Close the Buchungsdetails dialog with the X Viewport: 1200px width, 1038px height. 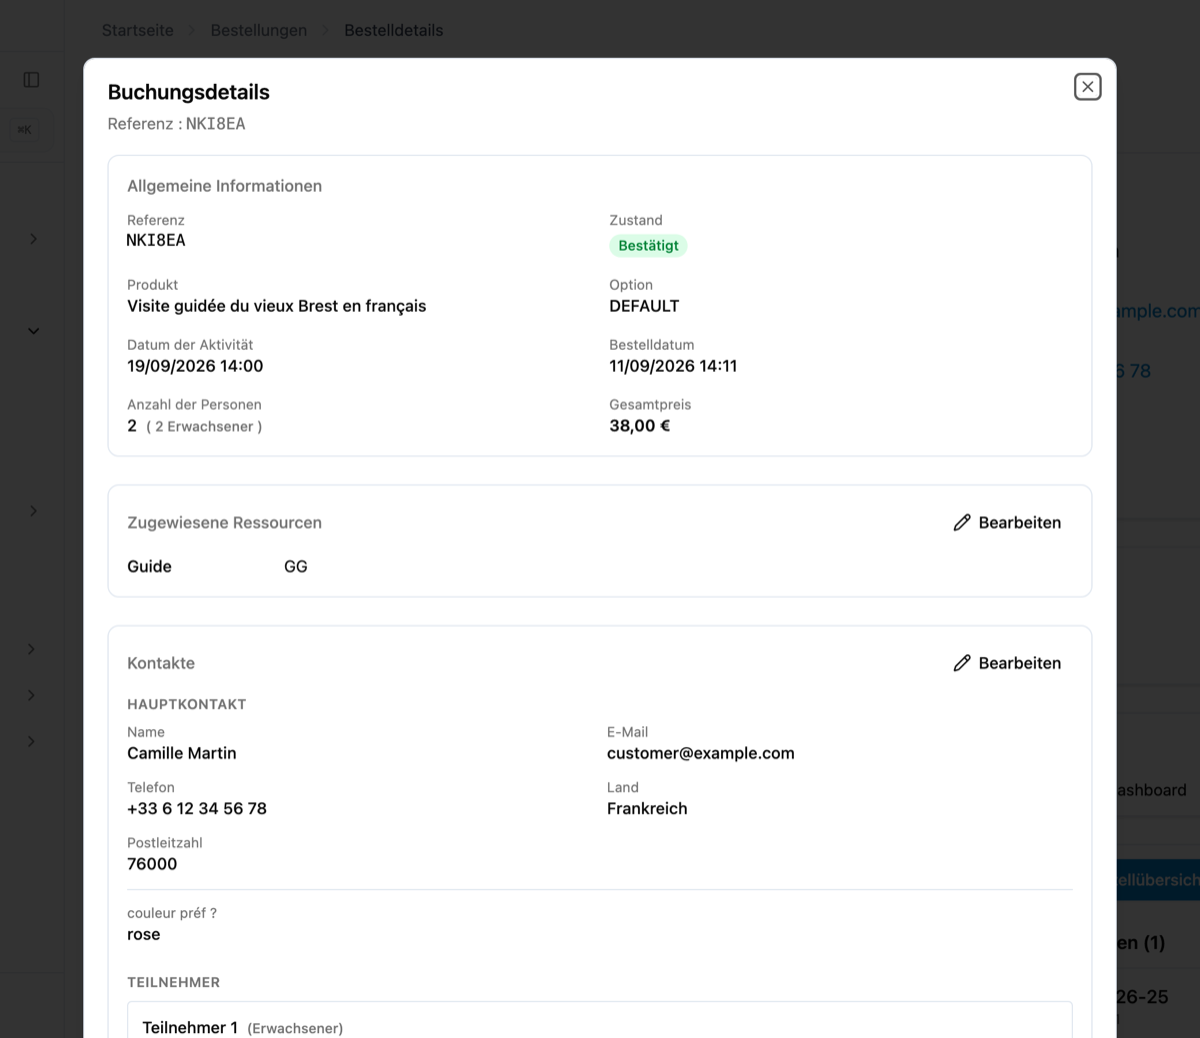1087,87
